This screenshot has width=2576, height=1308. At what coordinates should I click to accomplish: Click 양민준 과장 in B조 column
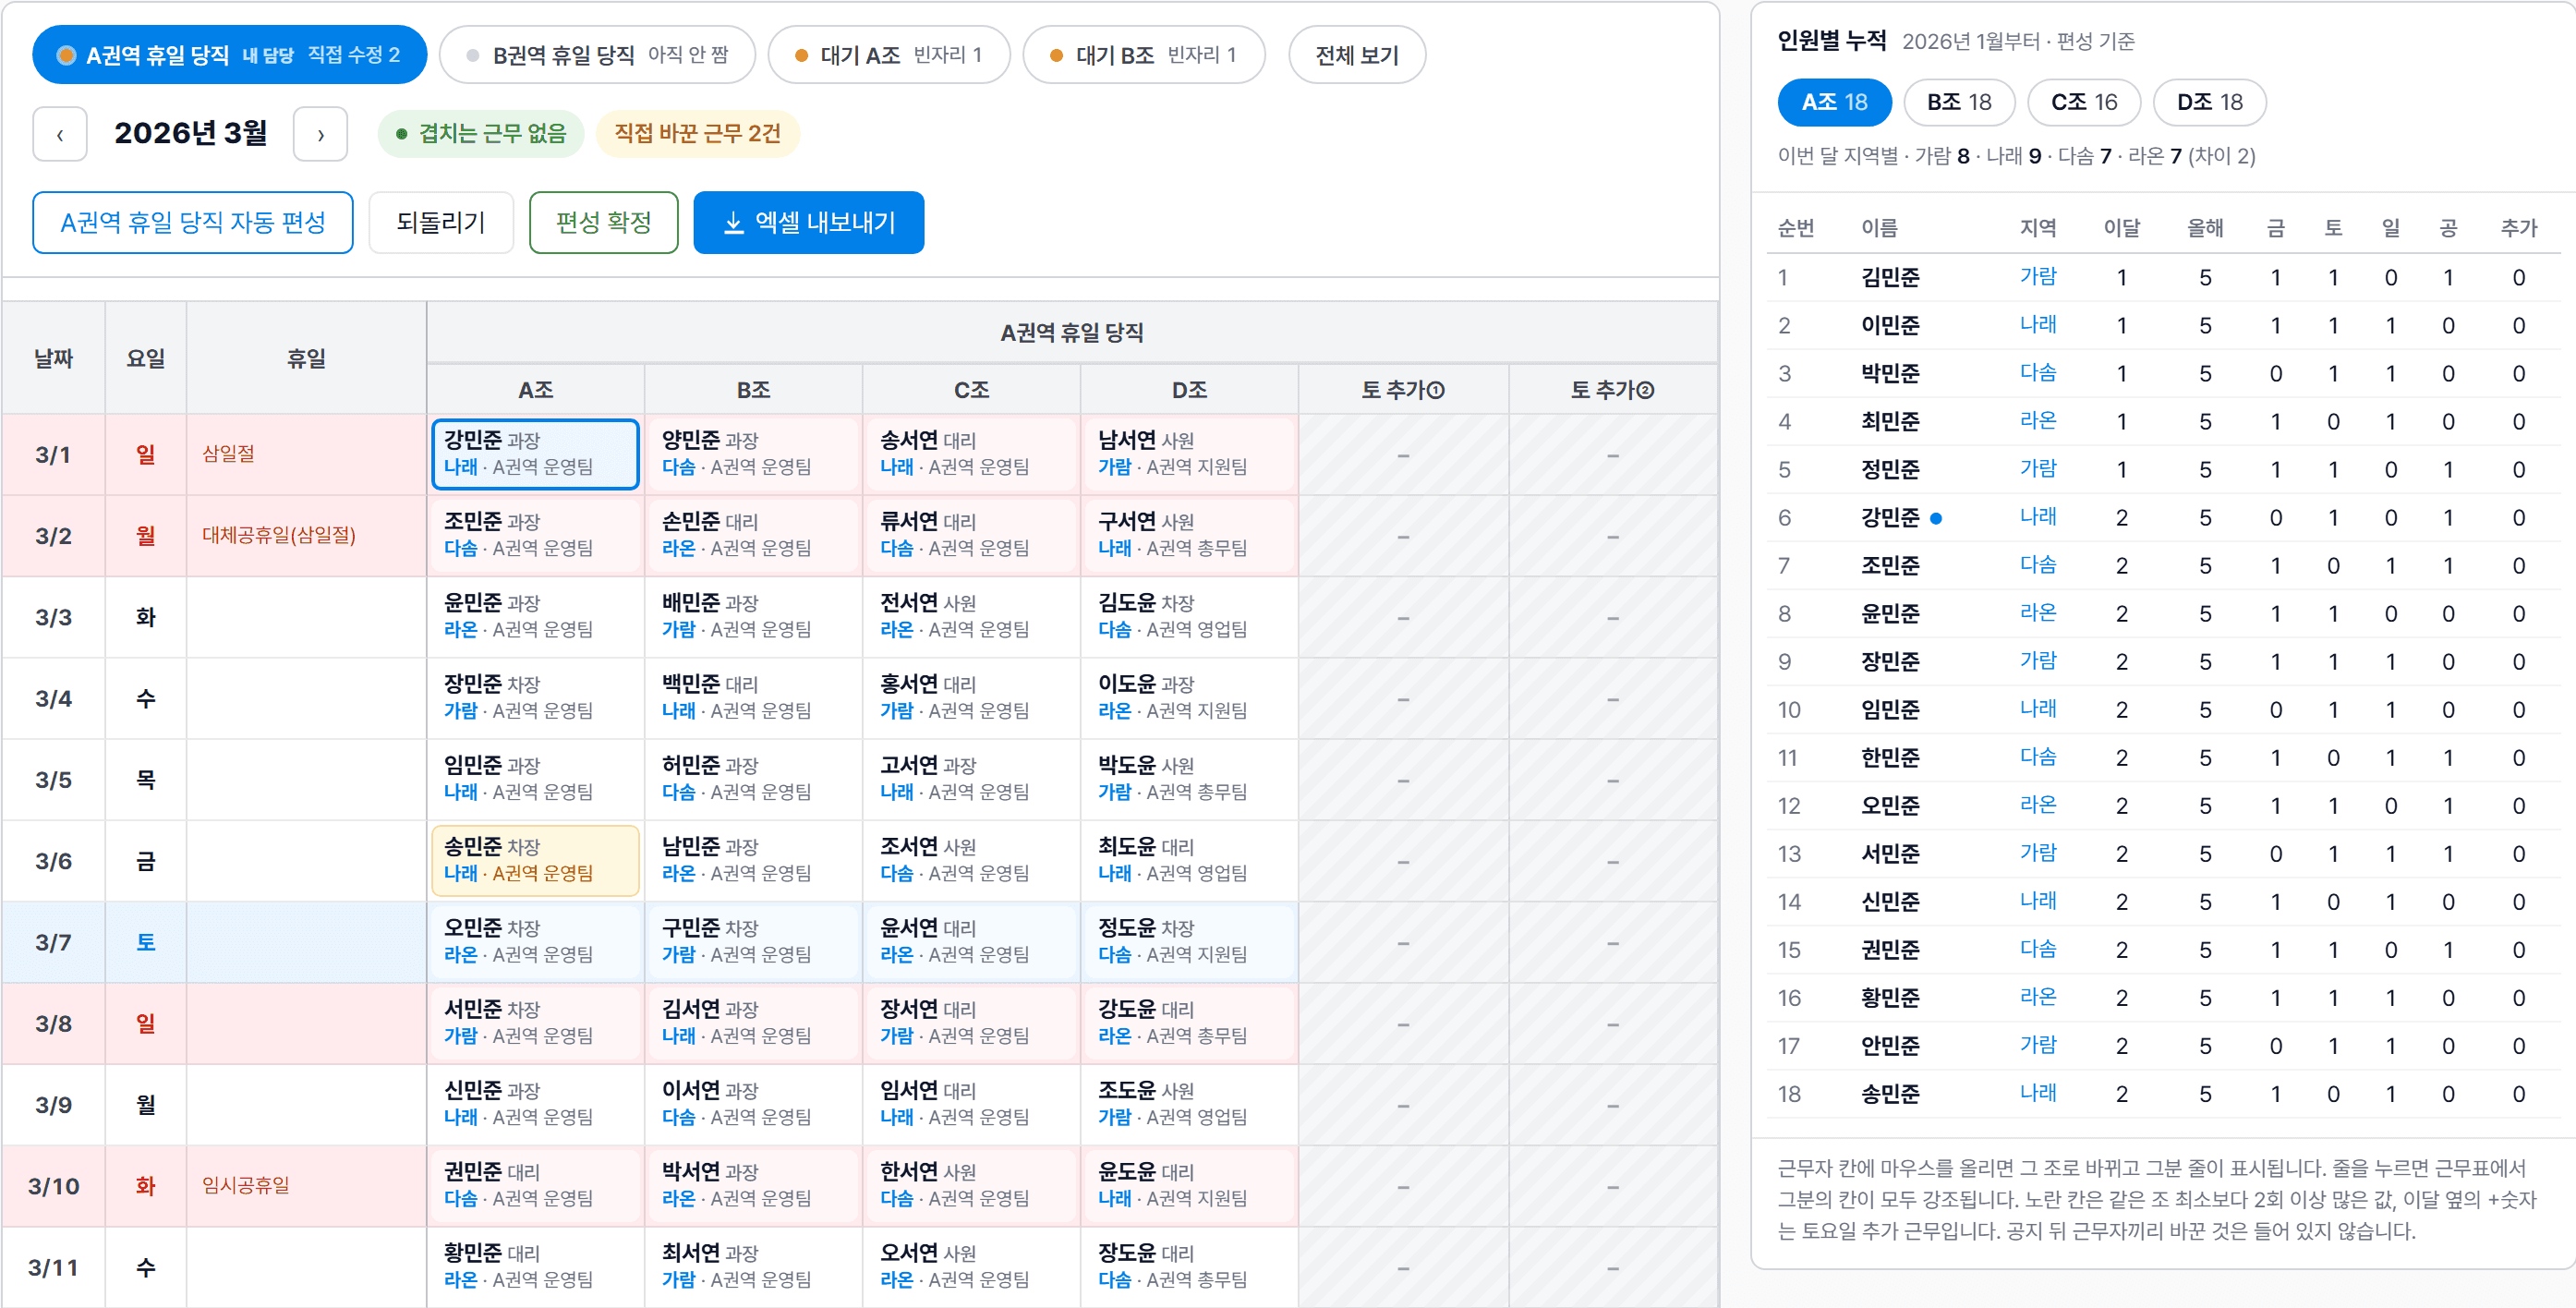click(x=753, y=454)
